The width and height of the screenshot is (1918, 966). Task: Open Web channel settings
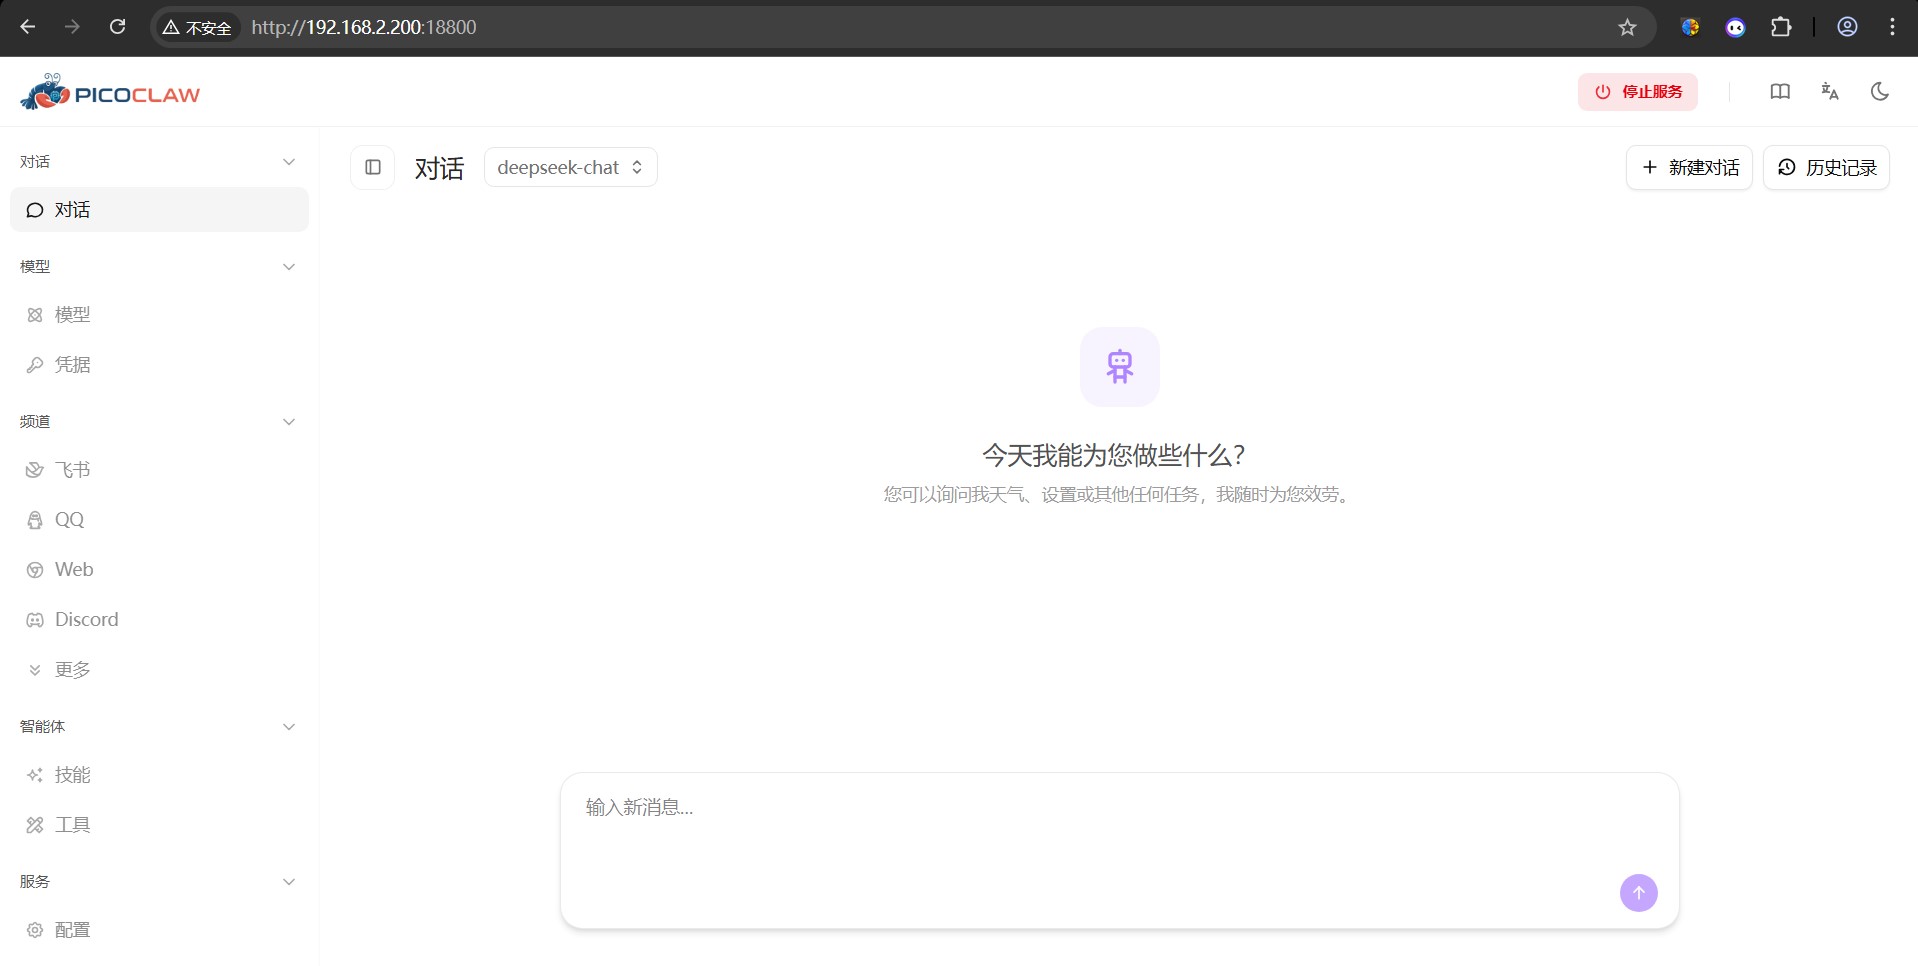click(x=159, y=570)
